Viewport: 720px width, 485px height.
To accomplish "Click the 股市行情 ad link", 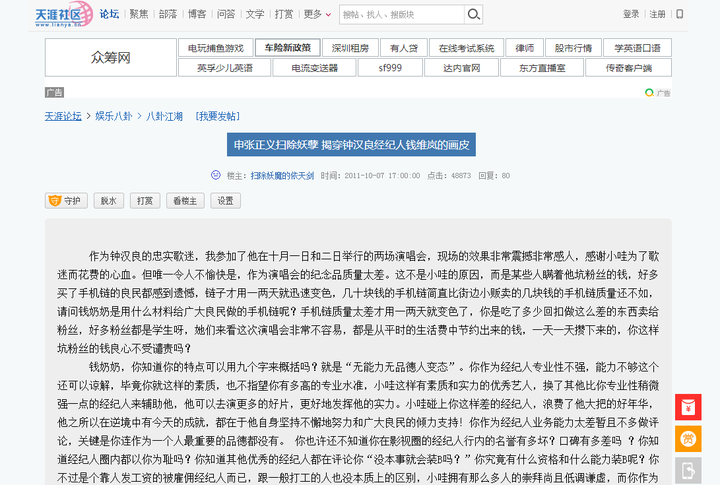I will tap(574, 48).
